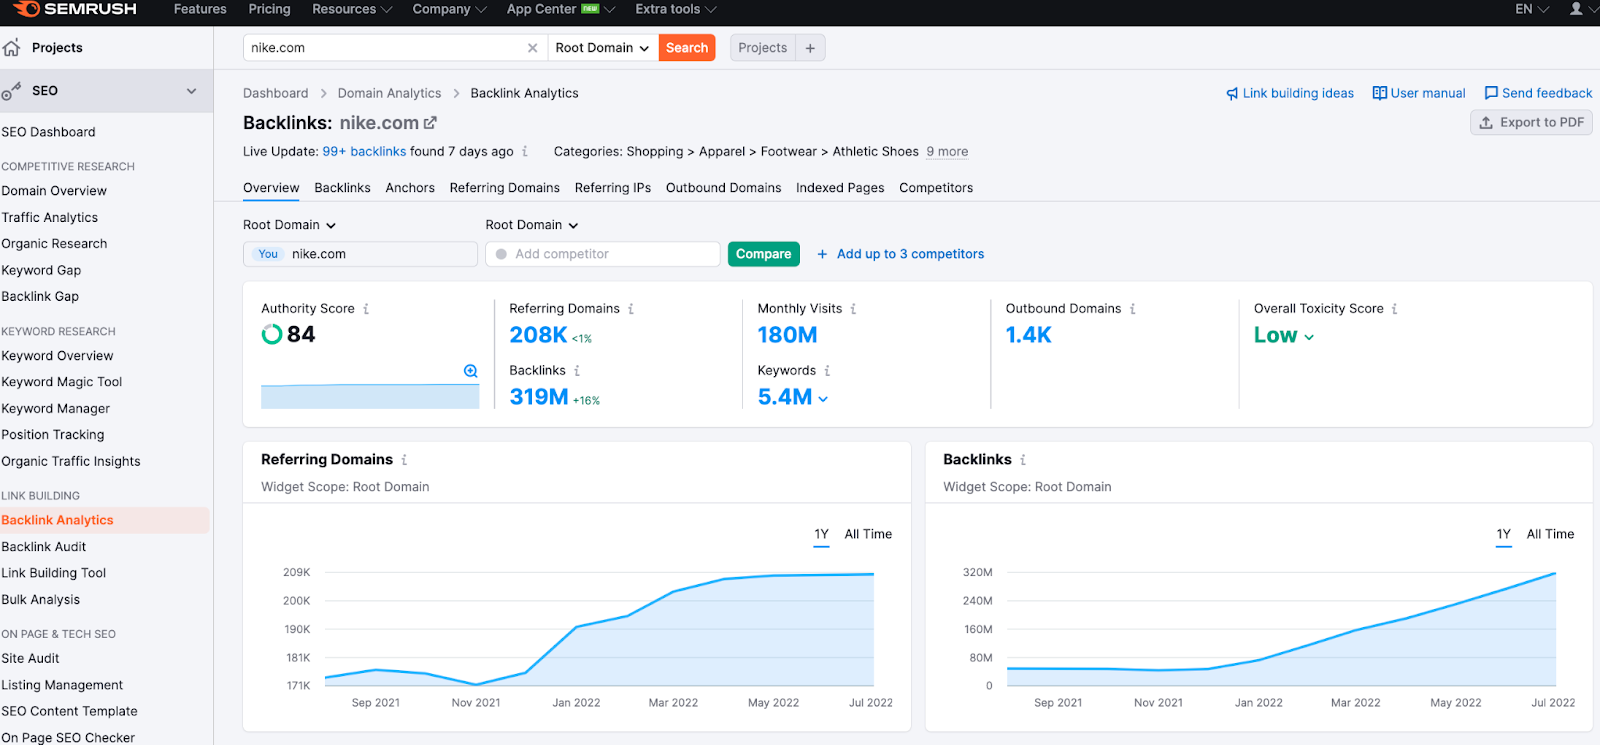Select 1Y range in Referring Domains chart
The height and width of the screenshot is (745, 1600).
[x=821, y=534]
